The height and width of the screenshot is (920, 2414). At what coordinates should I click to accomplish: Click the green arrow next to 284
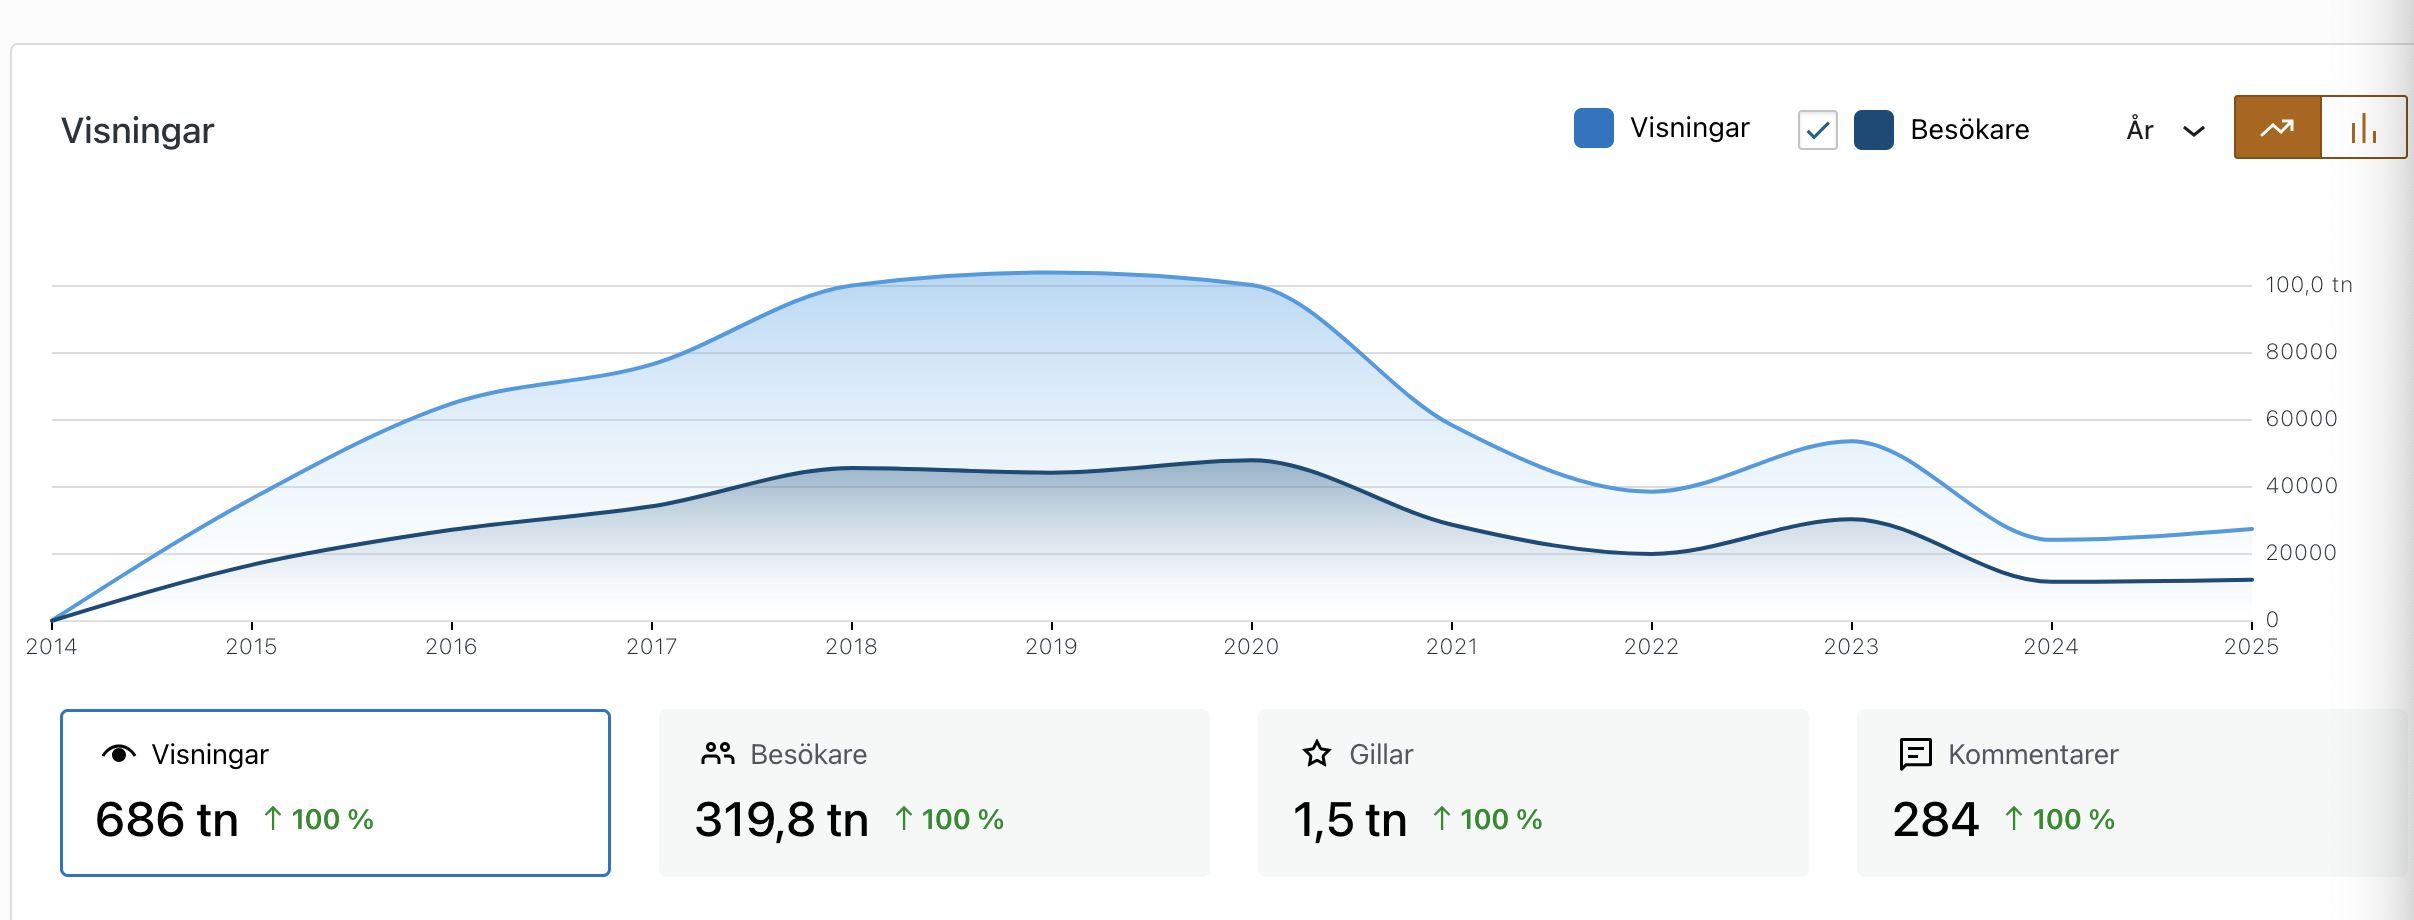pos(2014,819)
